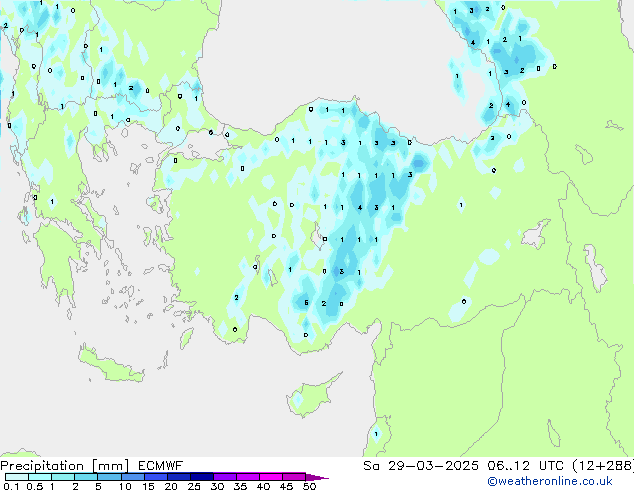Viewport: 634px width, 490px height.
Task: Click the legend label '0.5'
Action: coord(34,486)
